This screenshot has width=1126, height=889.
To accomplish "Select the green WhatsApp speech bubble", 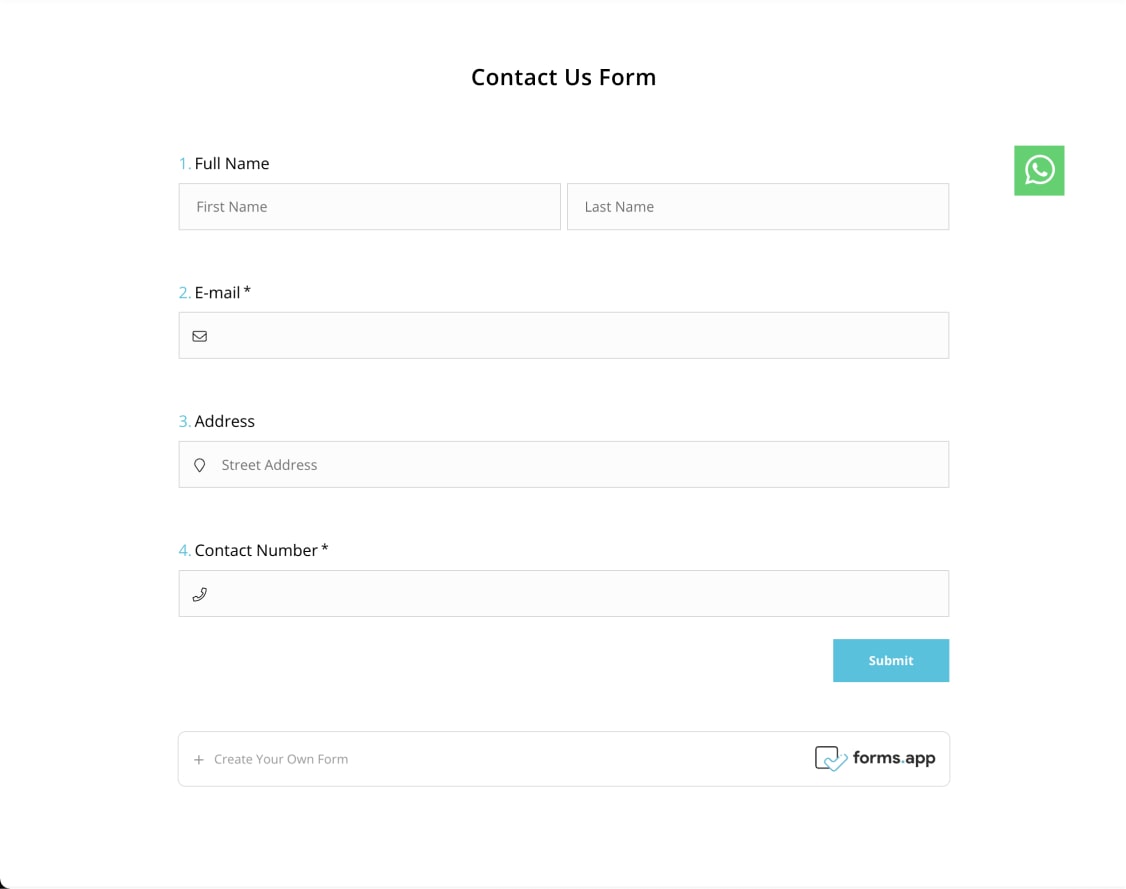I will point(1039,170).
